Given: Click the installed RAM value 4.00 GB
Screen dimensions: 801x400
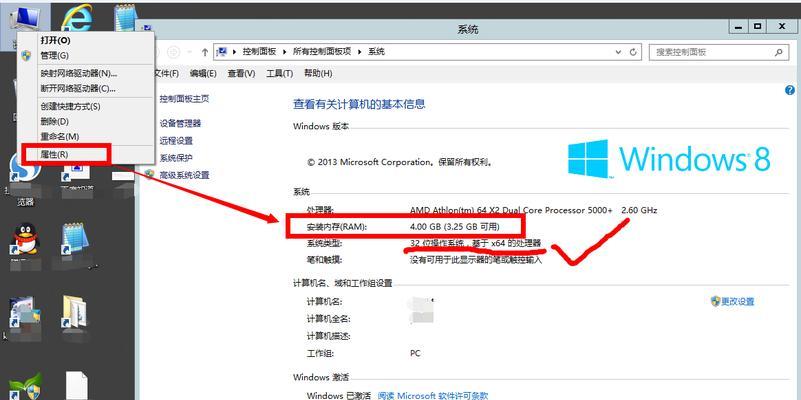Looking at the screenshot, I should tap(455, 226).
